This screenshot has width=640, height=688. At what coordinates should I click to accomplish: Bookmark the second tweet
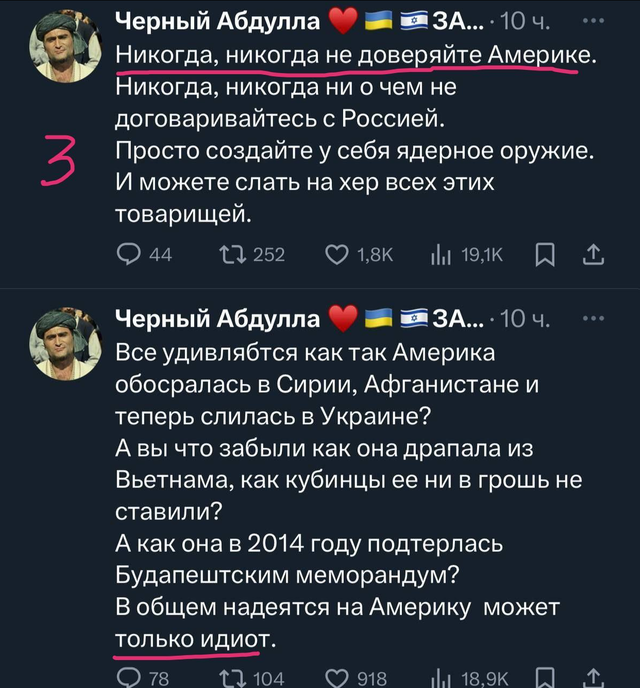coord(545,677)
